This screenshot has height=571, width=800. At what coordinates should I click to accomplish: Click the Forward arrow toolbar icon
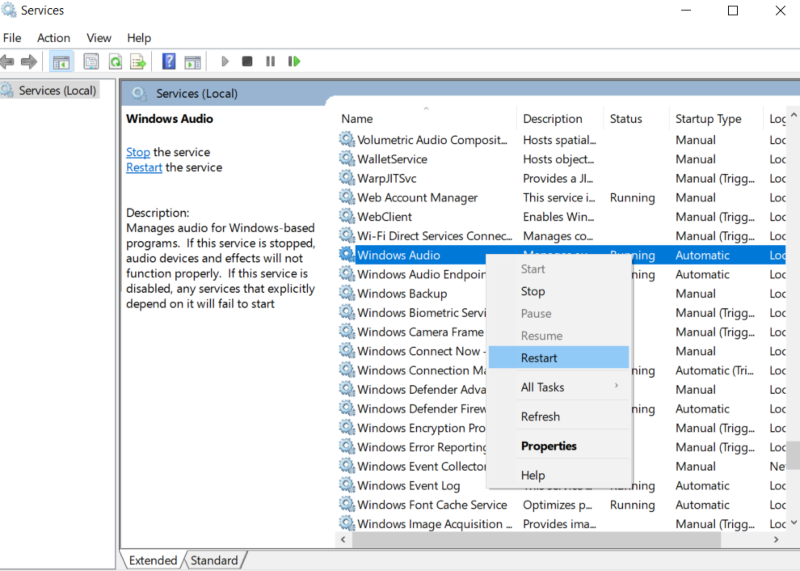pyautogui.click(x=29, y=62)
